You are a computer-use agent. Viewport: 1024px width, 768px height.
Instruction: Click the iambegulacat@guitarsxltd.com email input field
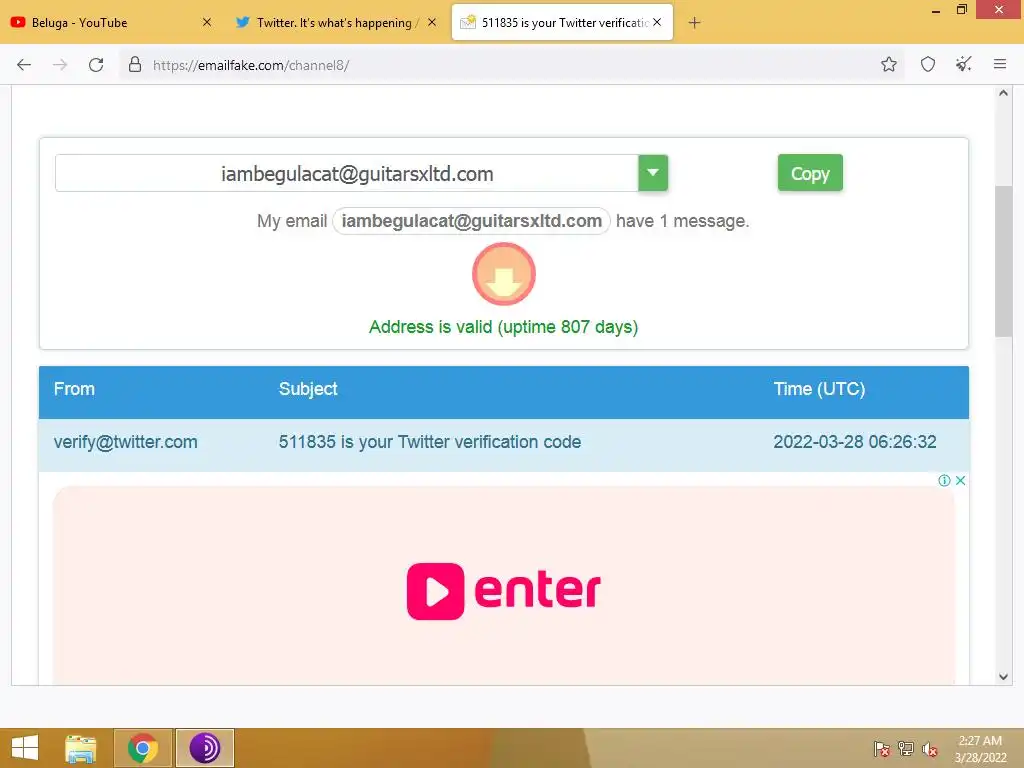click(347, 174)
